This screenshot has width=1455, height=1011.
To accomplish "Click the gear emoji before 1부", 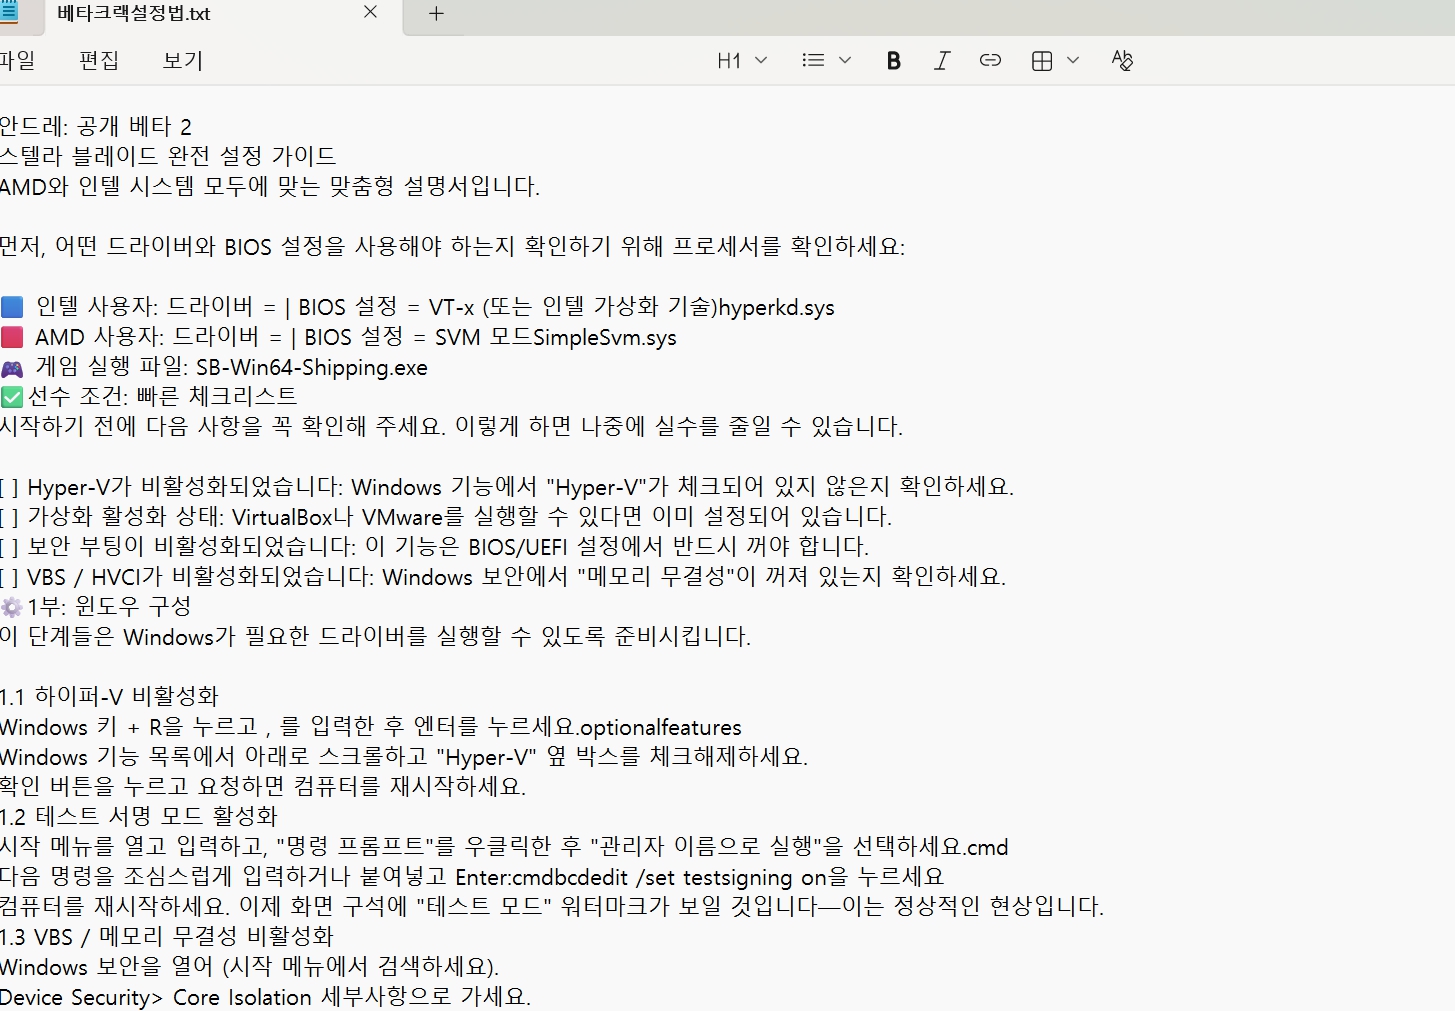I will 12,607.
